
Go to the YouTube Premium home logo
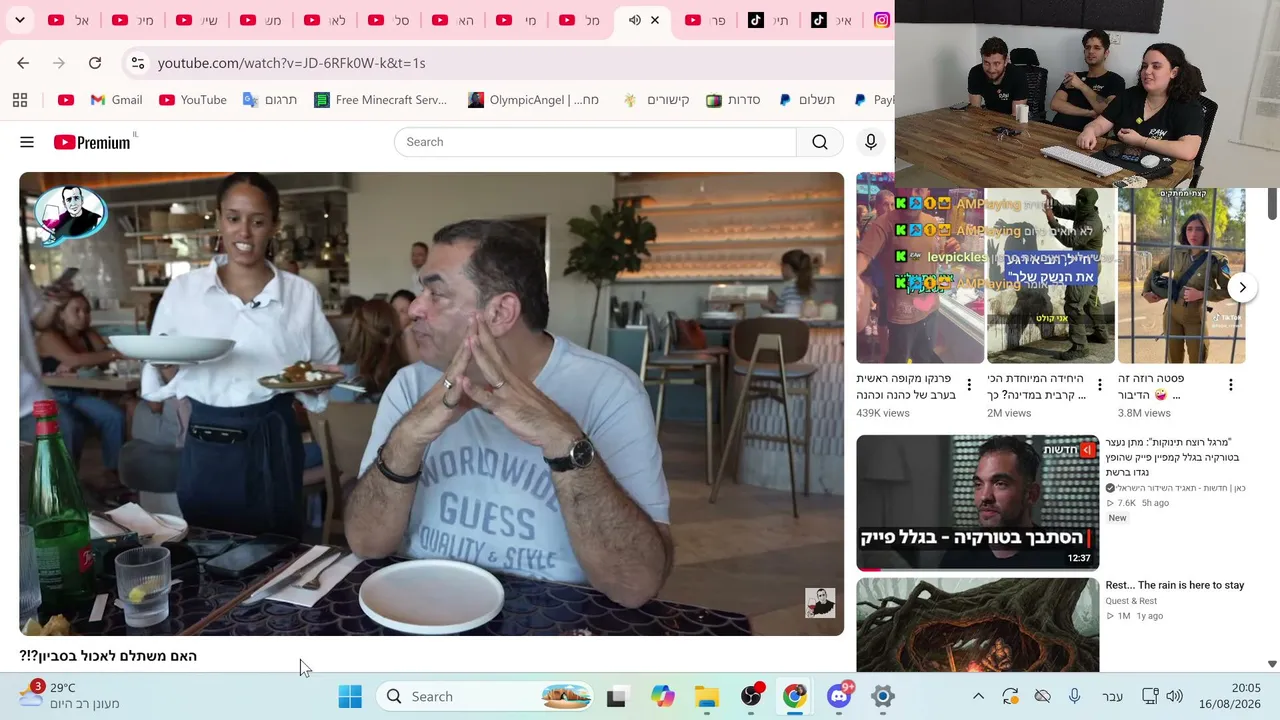tap(92, 142)
